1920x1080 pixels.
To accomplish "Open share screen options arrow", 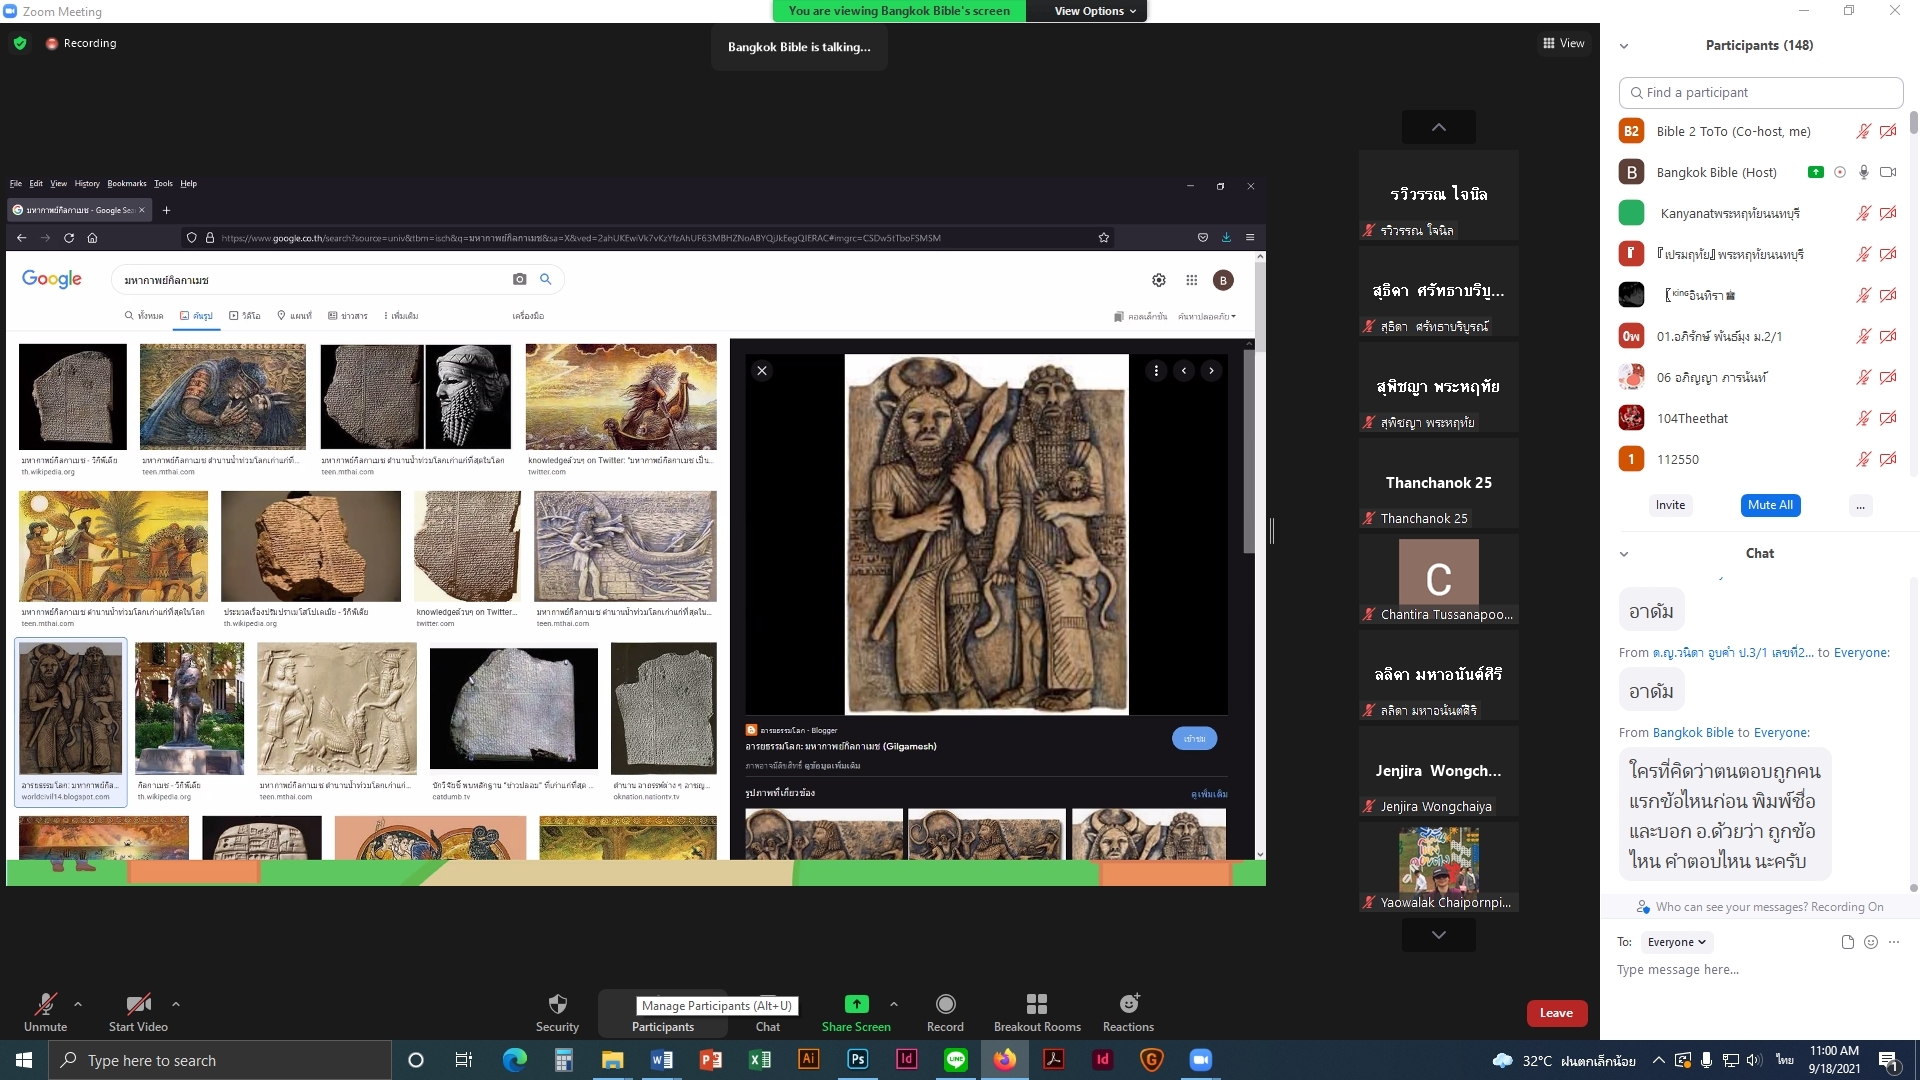I will coord(894,1003).
